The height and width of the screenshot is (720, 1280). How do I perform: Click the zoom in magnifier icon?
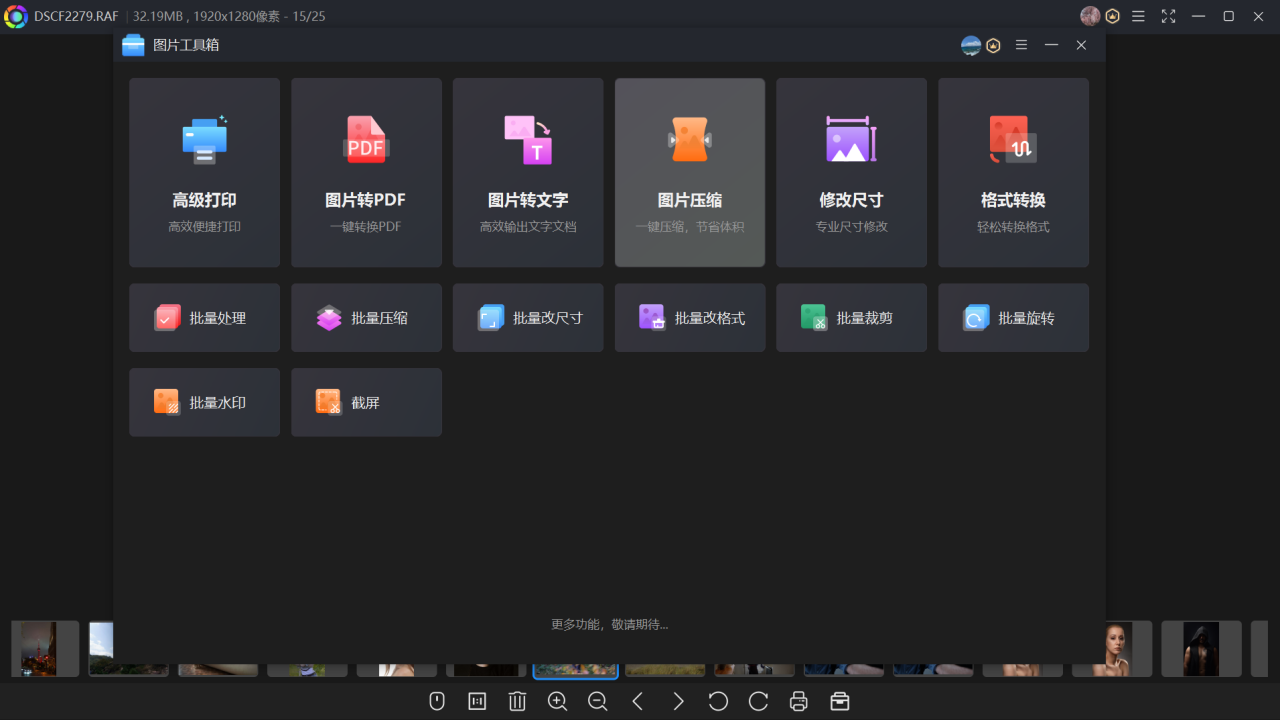pyautogui.click(x=558, y=701)
